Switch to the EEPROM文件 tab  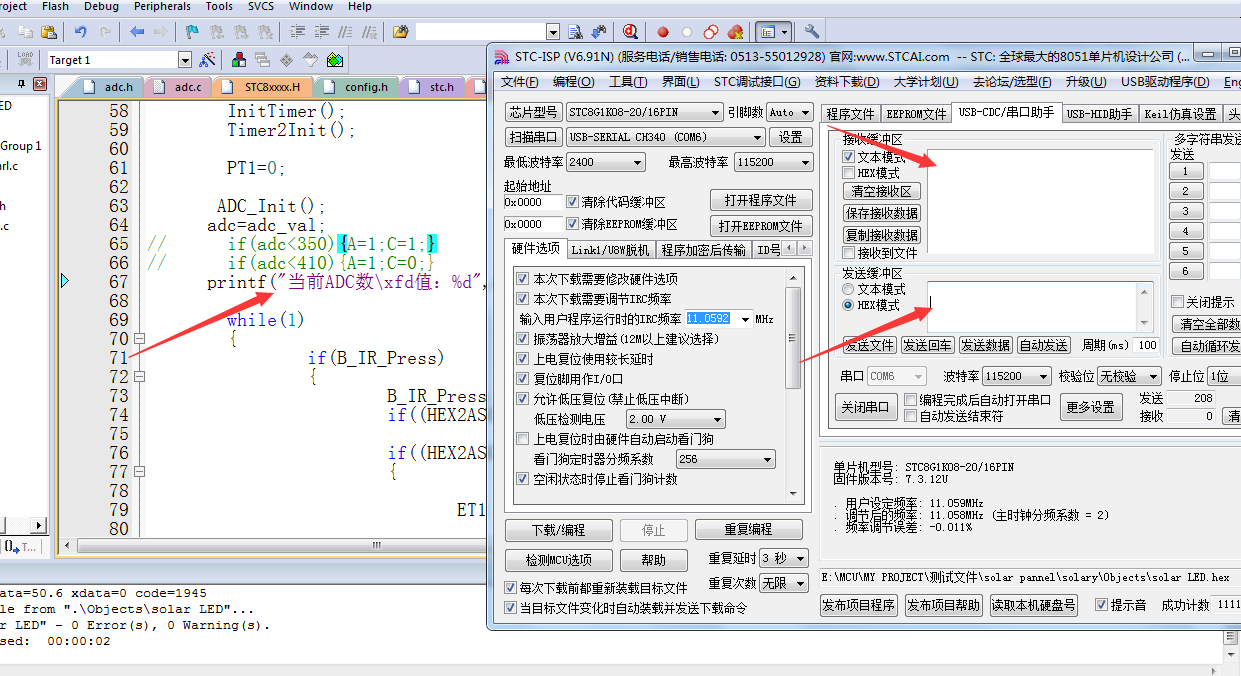(x=915, y=114)
